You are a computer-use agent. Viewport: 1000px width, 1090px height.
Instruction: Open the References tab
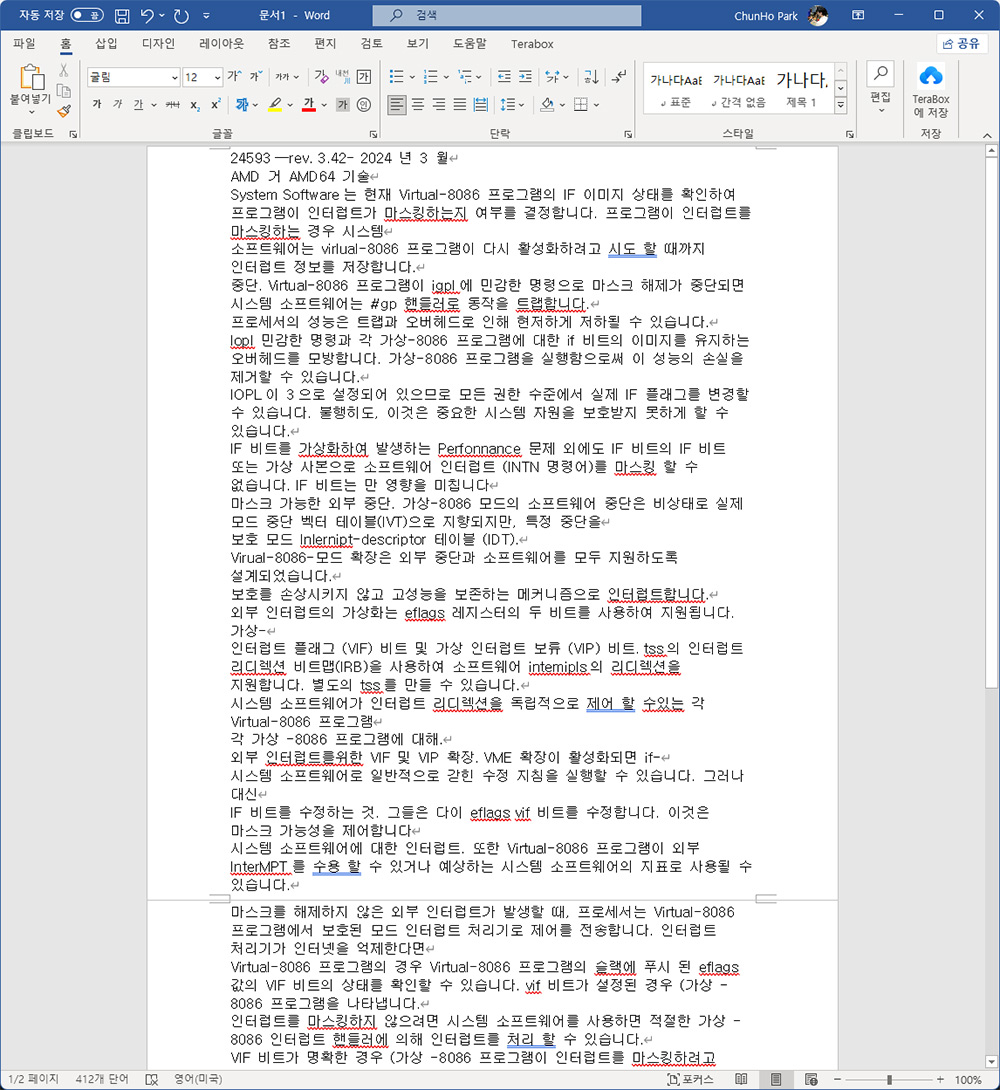pyautogui.click(x=279, y=43)
